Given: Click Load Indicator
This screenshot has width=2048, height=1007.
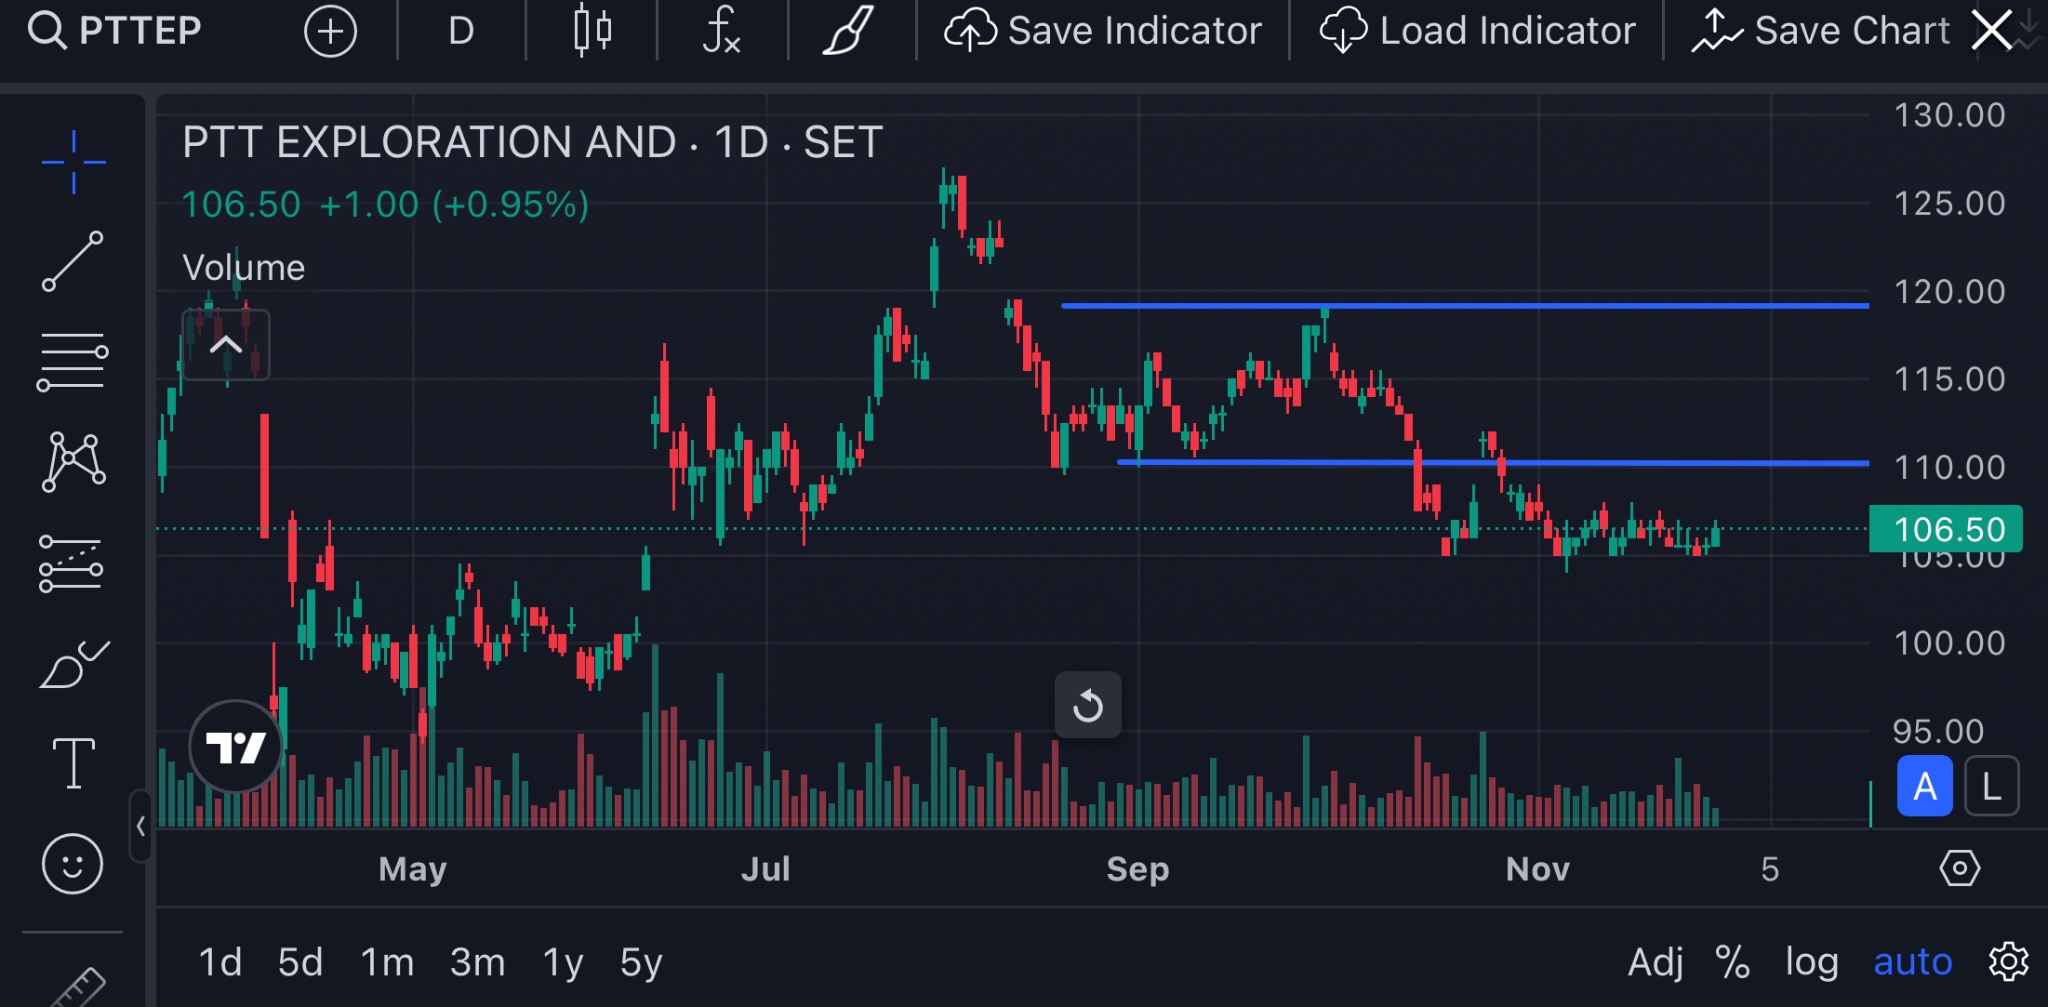Looking at the screenshot, I should (1478, 31).
